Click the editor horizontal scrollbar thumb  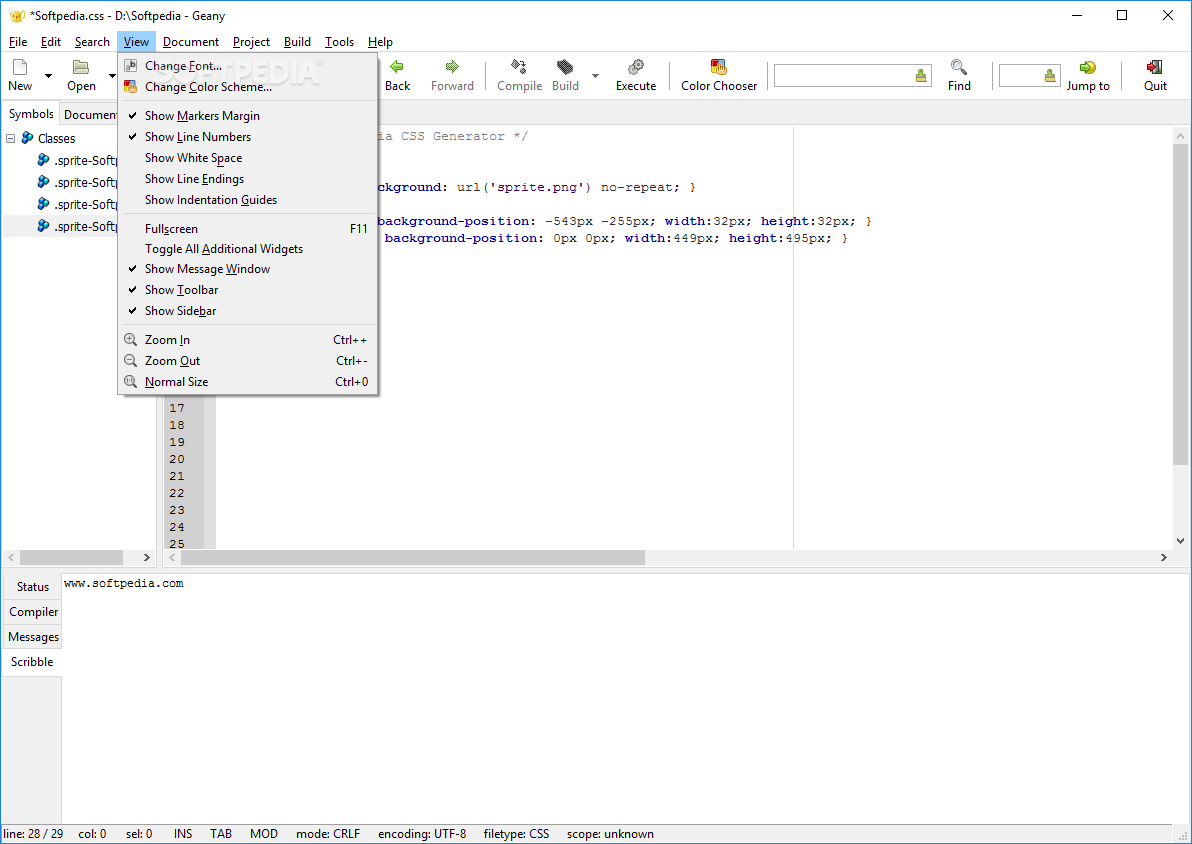[413, 557]
